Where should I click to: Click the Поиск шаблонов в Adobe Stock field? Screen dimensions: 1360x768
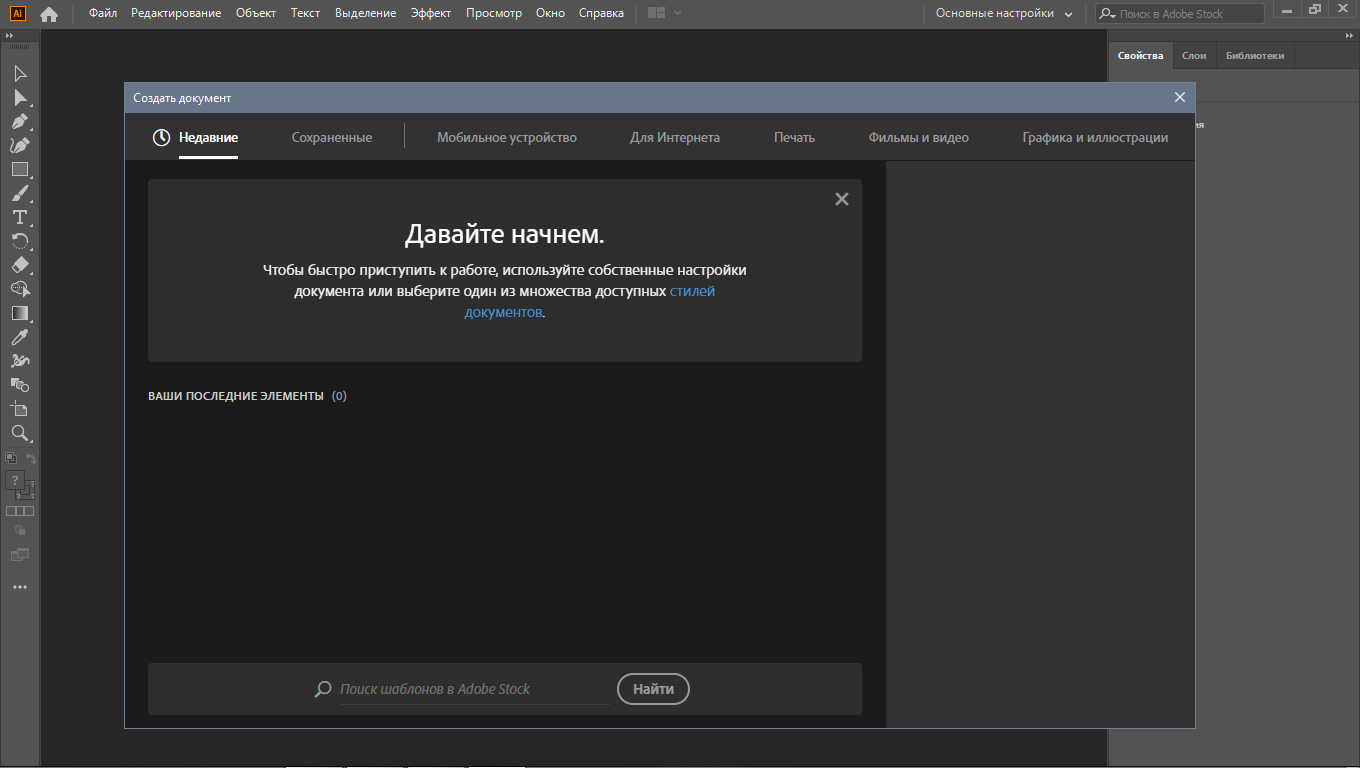tap(472, 689)
